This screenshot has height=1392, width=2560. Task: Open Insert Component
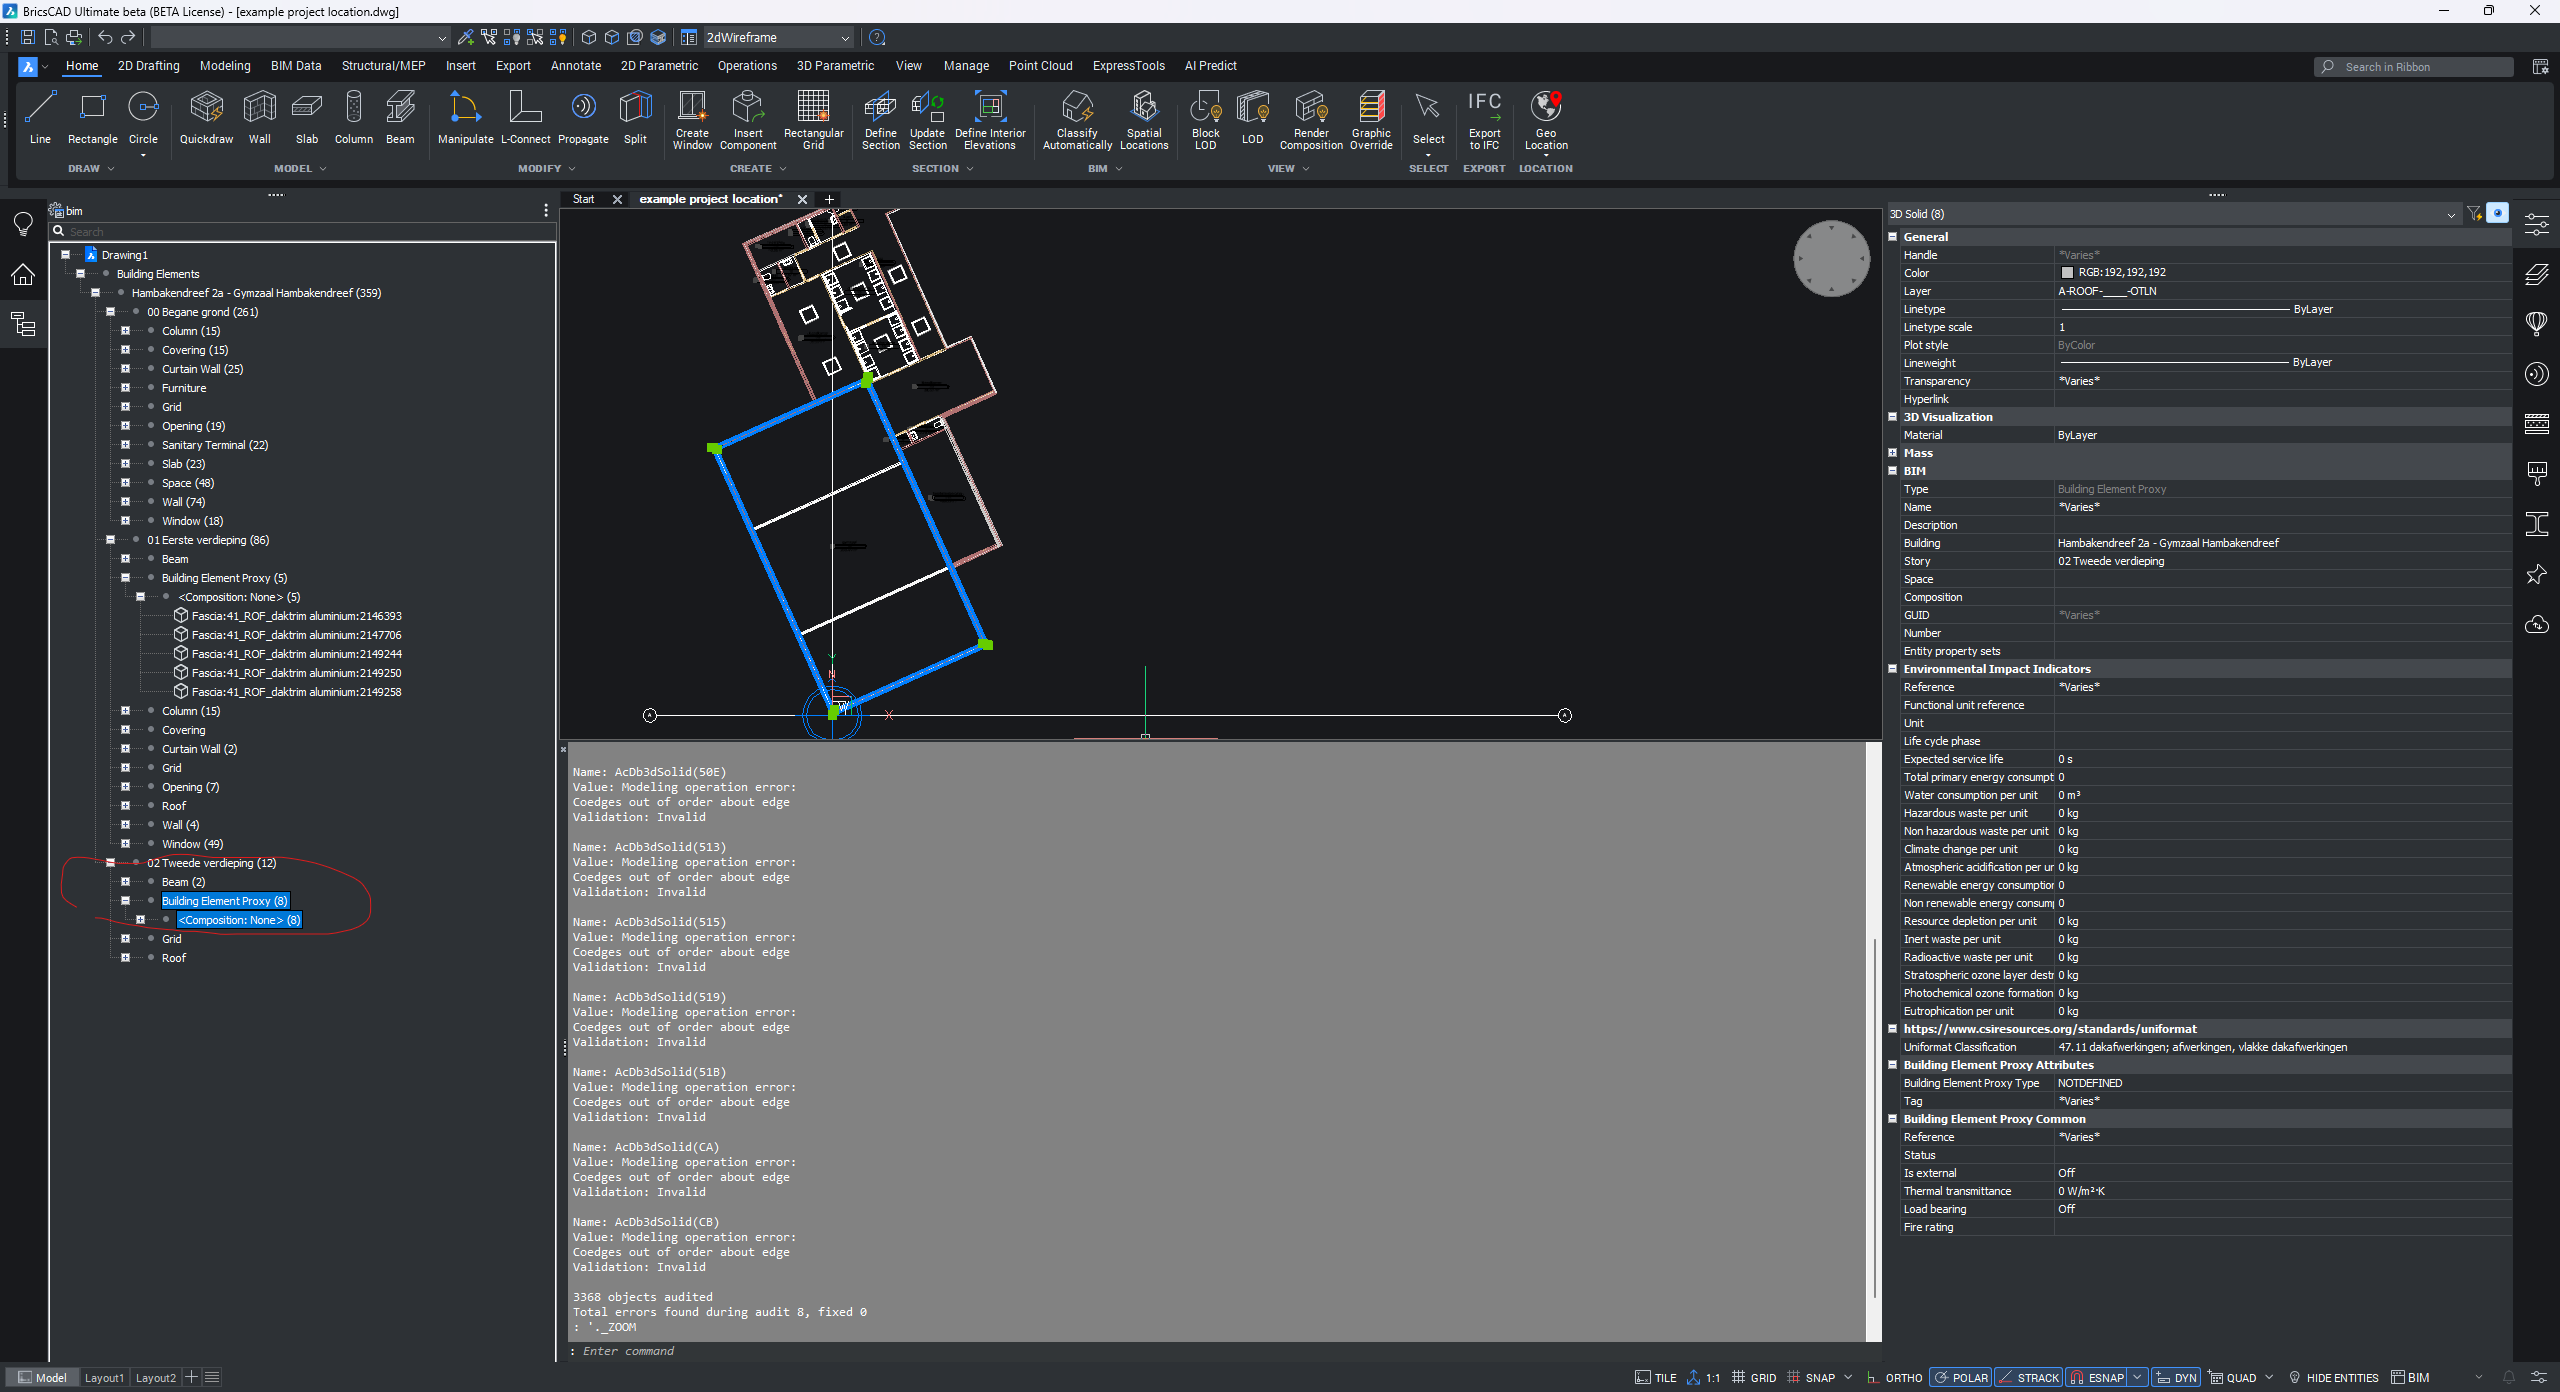coord(748,120)
